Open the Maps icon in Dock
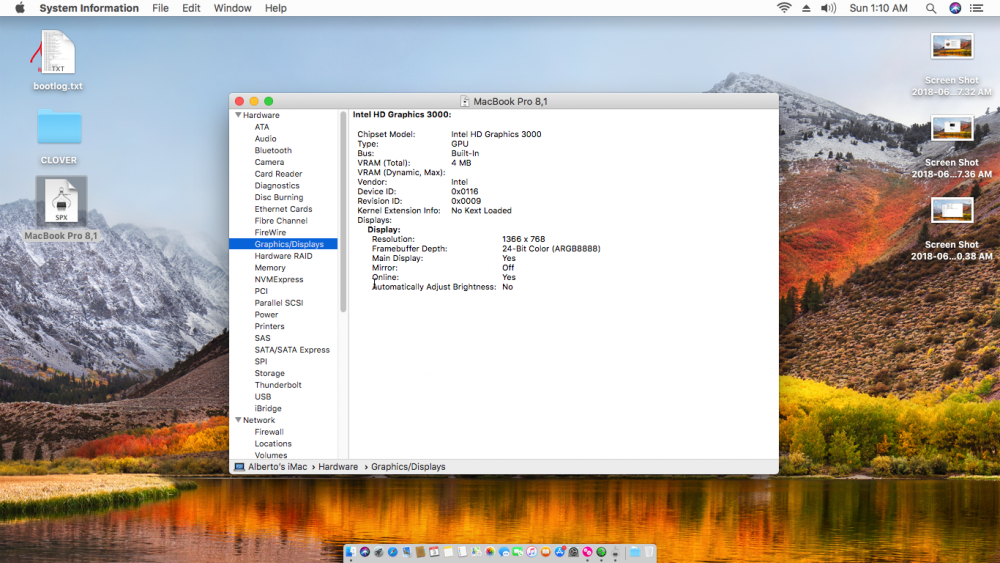Screen dimensions: 1000x563 point(476,552)
